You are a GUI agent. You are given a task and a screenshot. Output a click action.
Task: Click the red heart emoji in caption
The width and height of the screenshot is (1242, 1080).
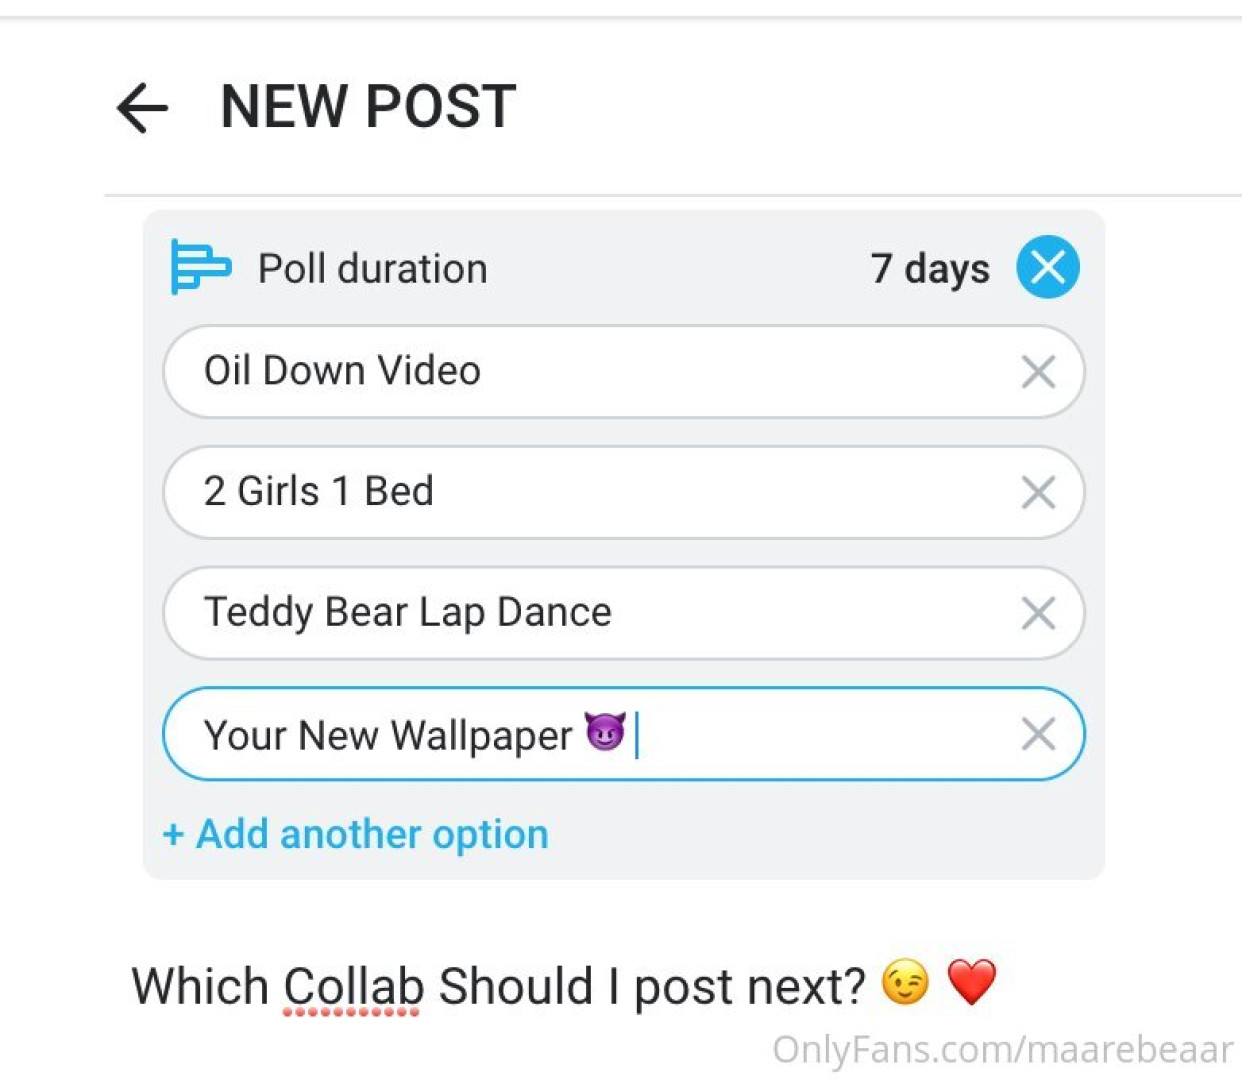pos(971,983)
